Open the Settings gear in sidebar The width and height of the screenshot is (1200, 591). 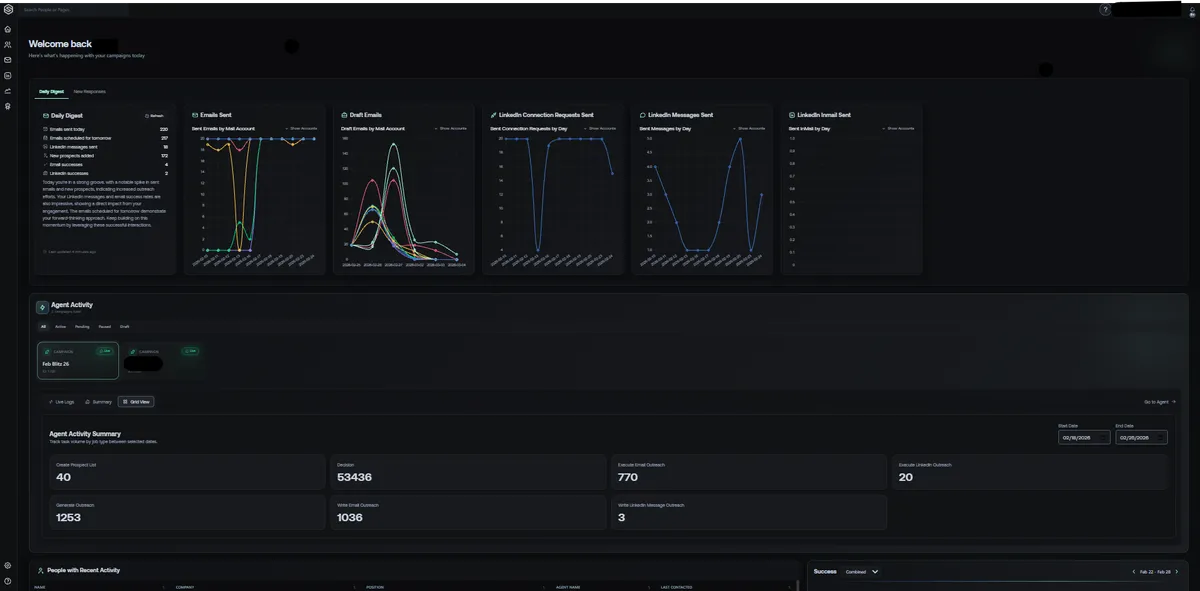pos(7,566)
